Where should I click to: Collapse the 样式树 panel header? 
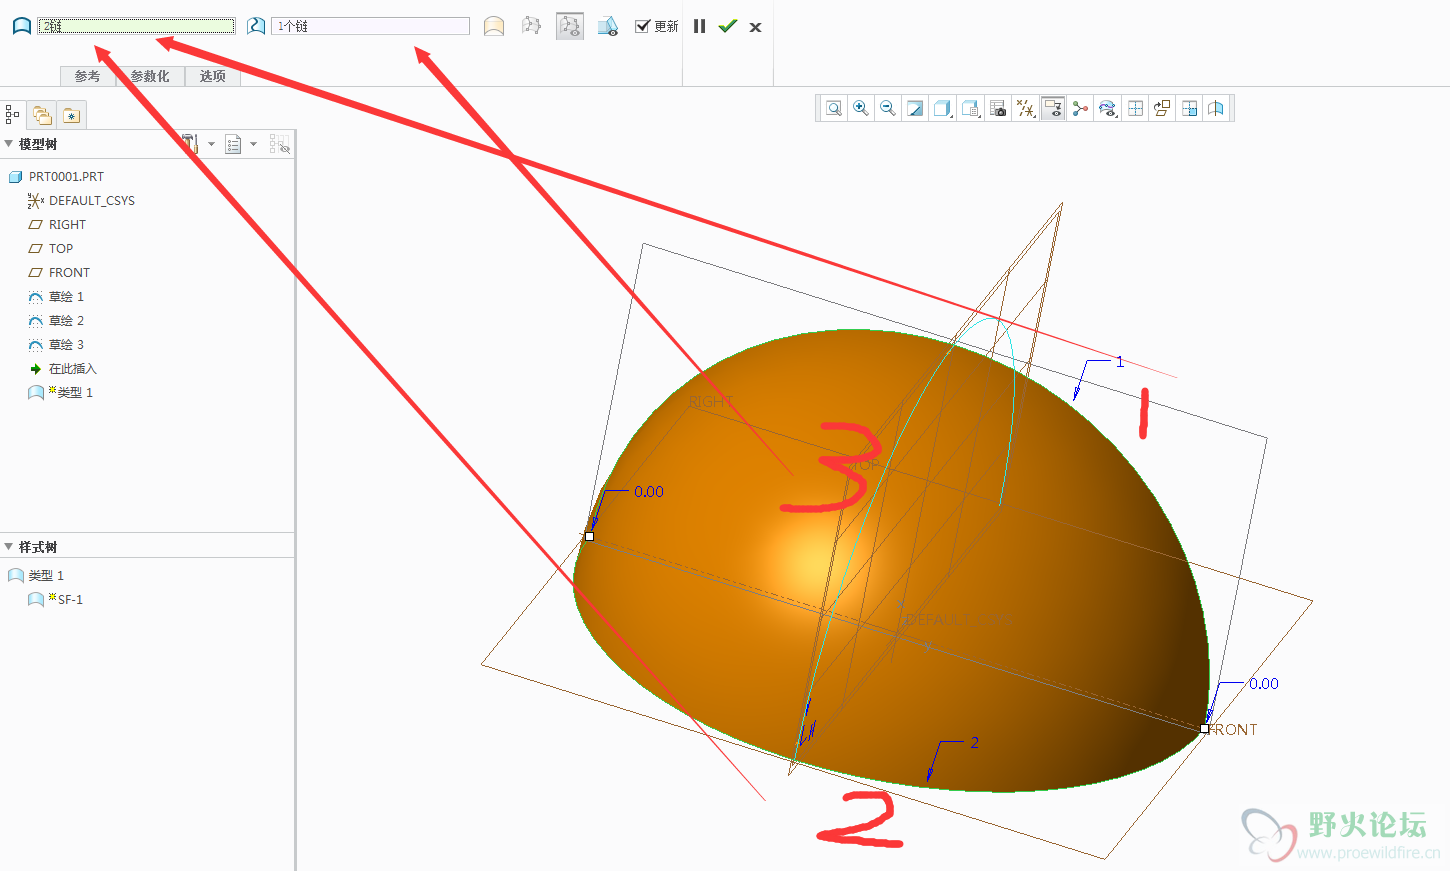[x=9, y=547]
